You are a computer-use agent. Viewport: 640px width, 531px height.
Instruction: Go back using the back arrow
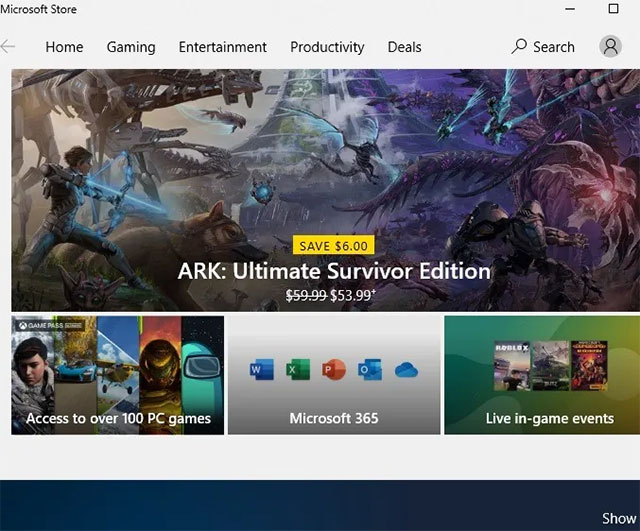pos(7,47)
